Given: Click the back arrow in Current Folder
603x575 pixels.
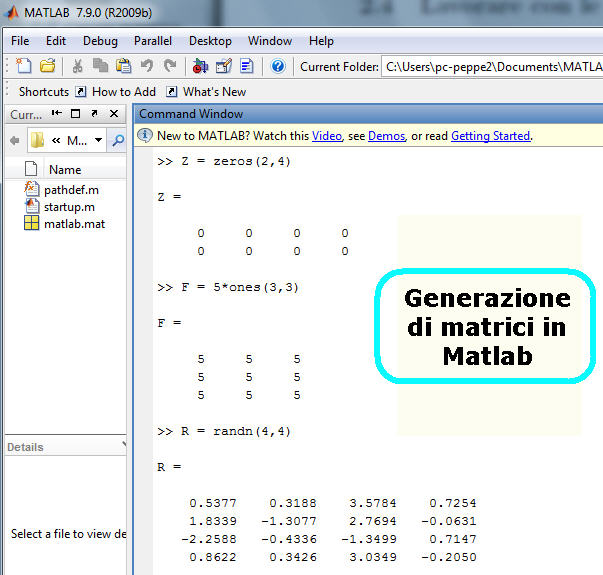Looking at the screenshot, I should (x=15, y=140).
